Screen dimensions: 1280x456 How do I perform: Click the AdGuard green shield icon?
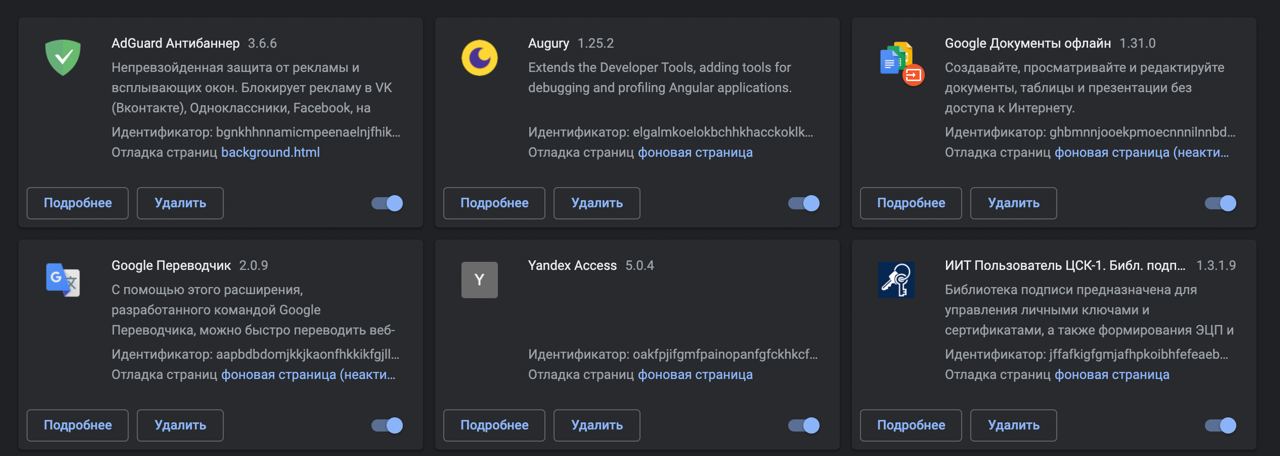(x=63, y=58)
